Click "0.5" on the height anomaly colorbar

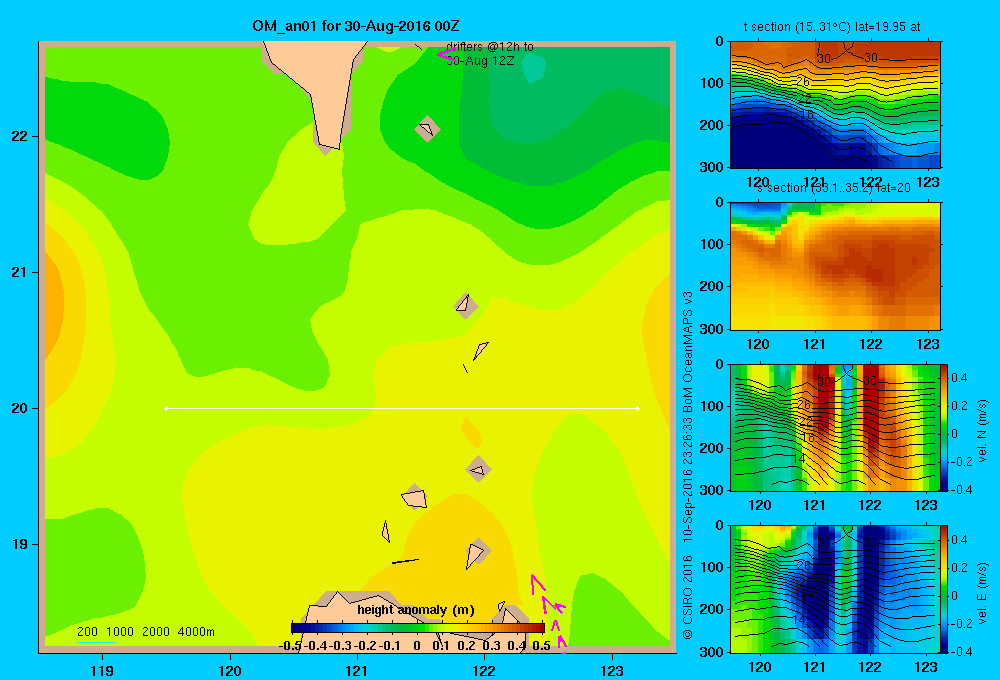(x=541, y=646)
